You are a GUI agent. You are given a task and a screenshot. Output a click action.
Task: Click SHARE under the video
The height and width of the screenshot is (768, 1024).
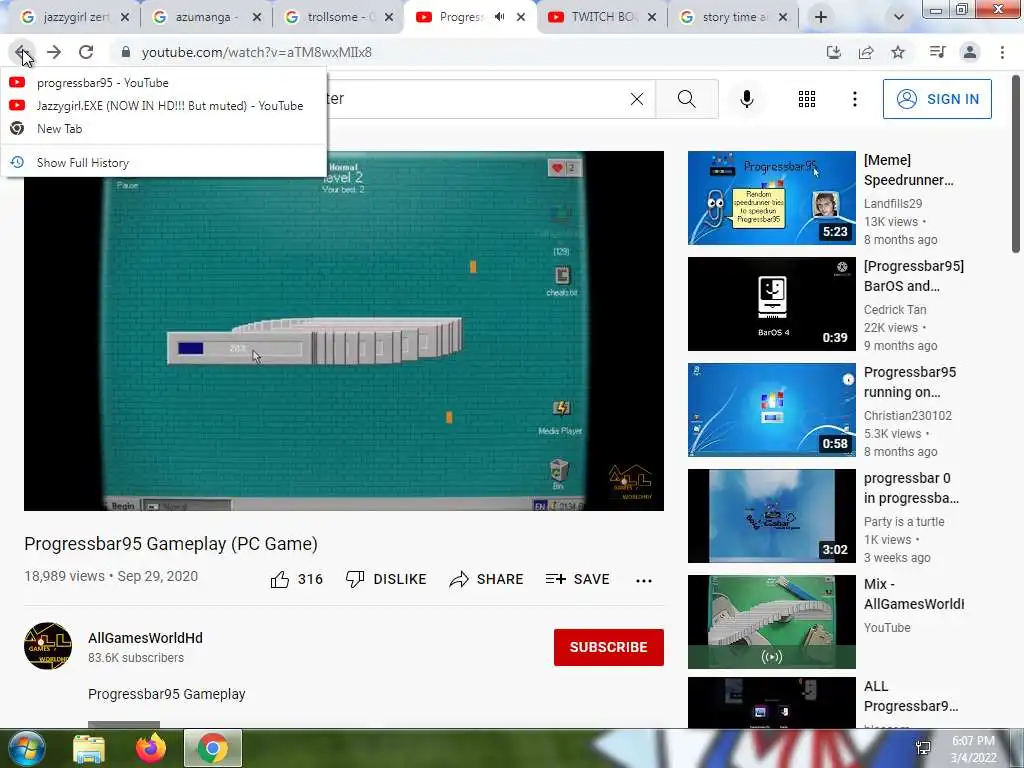pos(487,579)
